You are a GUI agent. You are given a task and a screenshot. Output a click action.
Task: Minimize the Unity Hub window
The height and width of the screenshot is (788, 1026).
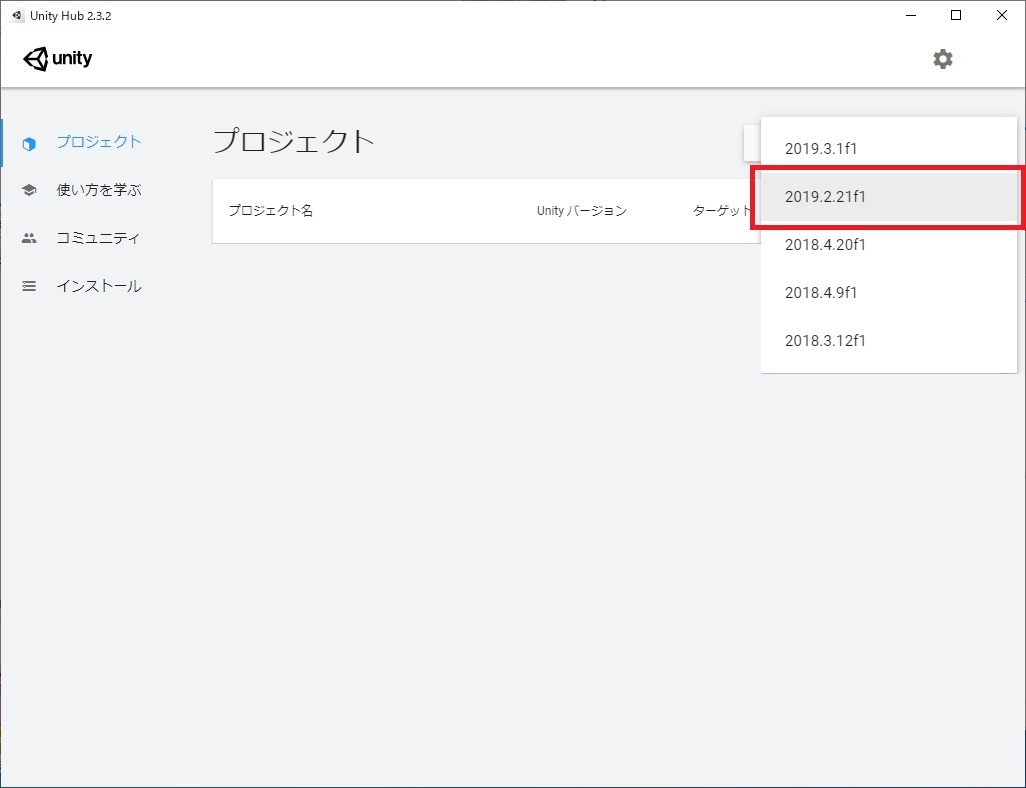point(910,16)
